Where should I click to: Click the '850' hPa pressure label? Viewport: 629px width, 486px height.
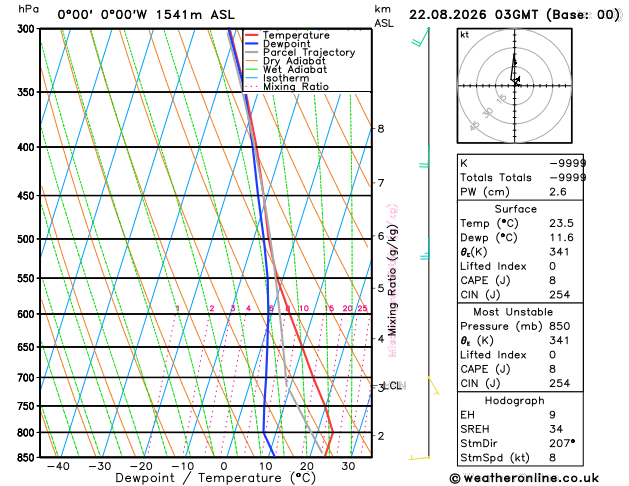28,458
